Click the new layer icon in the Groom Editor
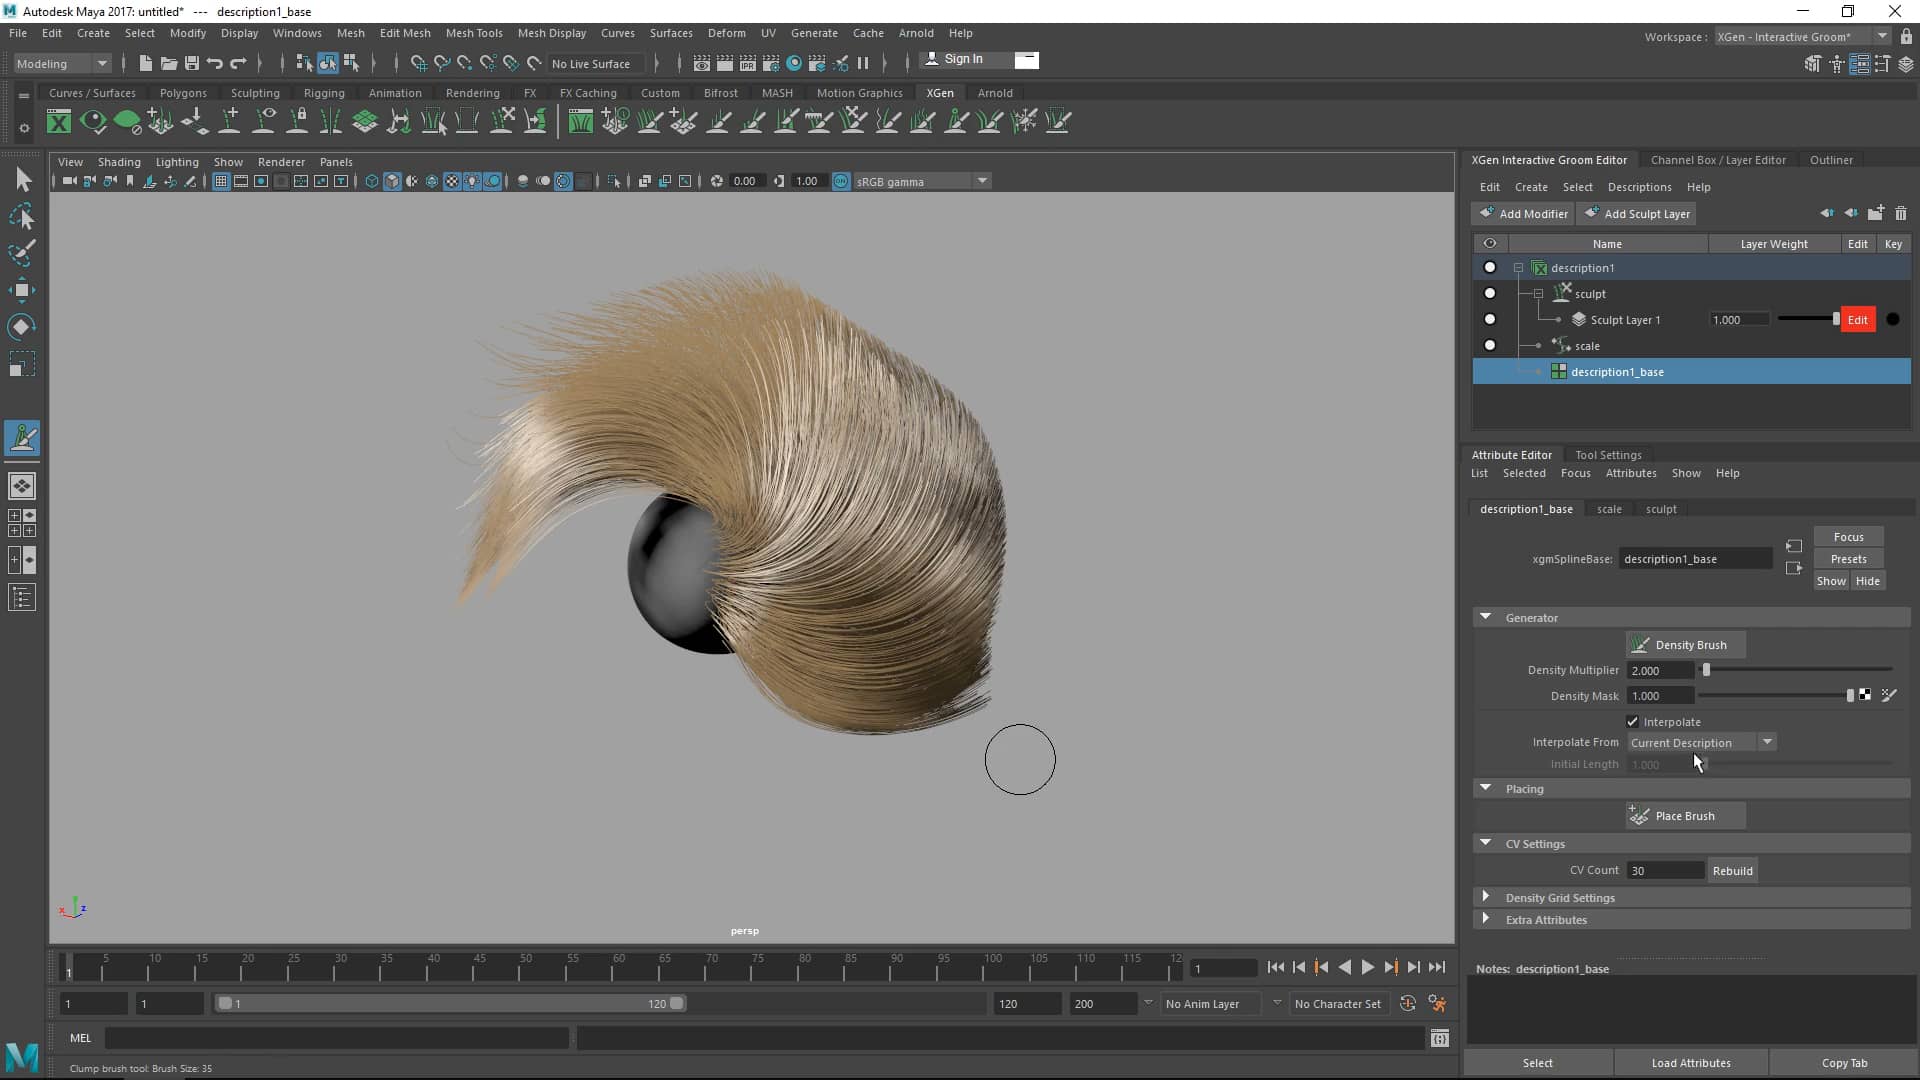This screenshot has width=1920, height=1080. pos(1876,213)
